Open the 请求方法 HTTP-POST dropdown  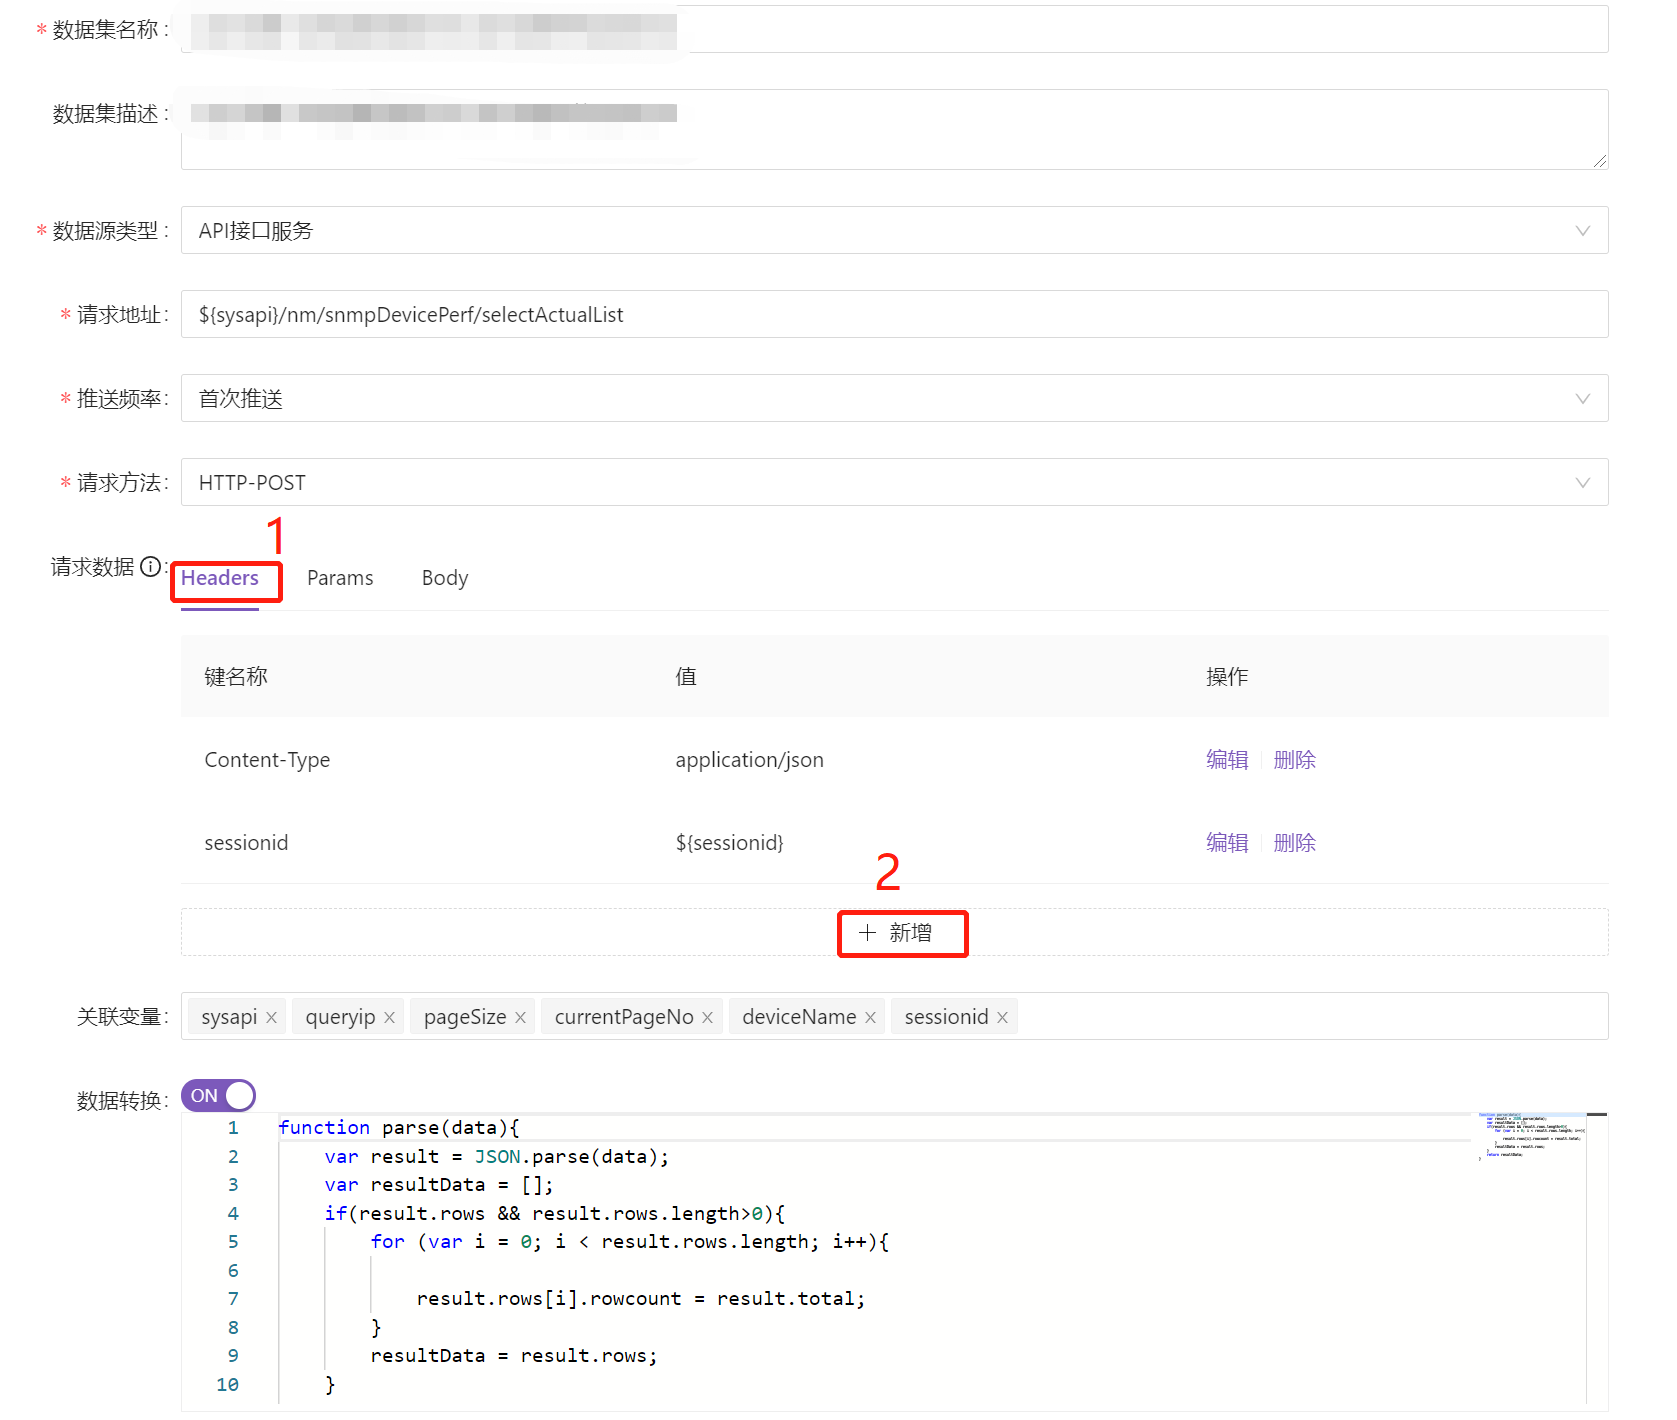(894, 483)
